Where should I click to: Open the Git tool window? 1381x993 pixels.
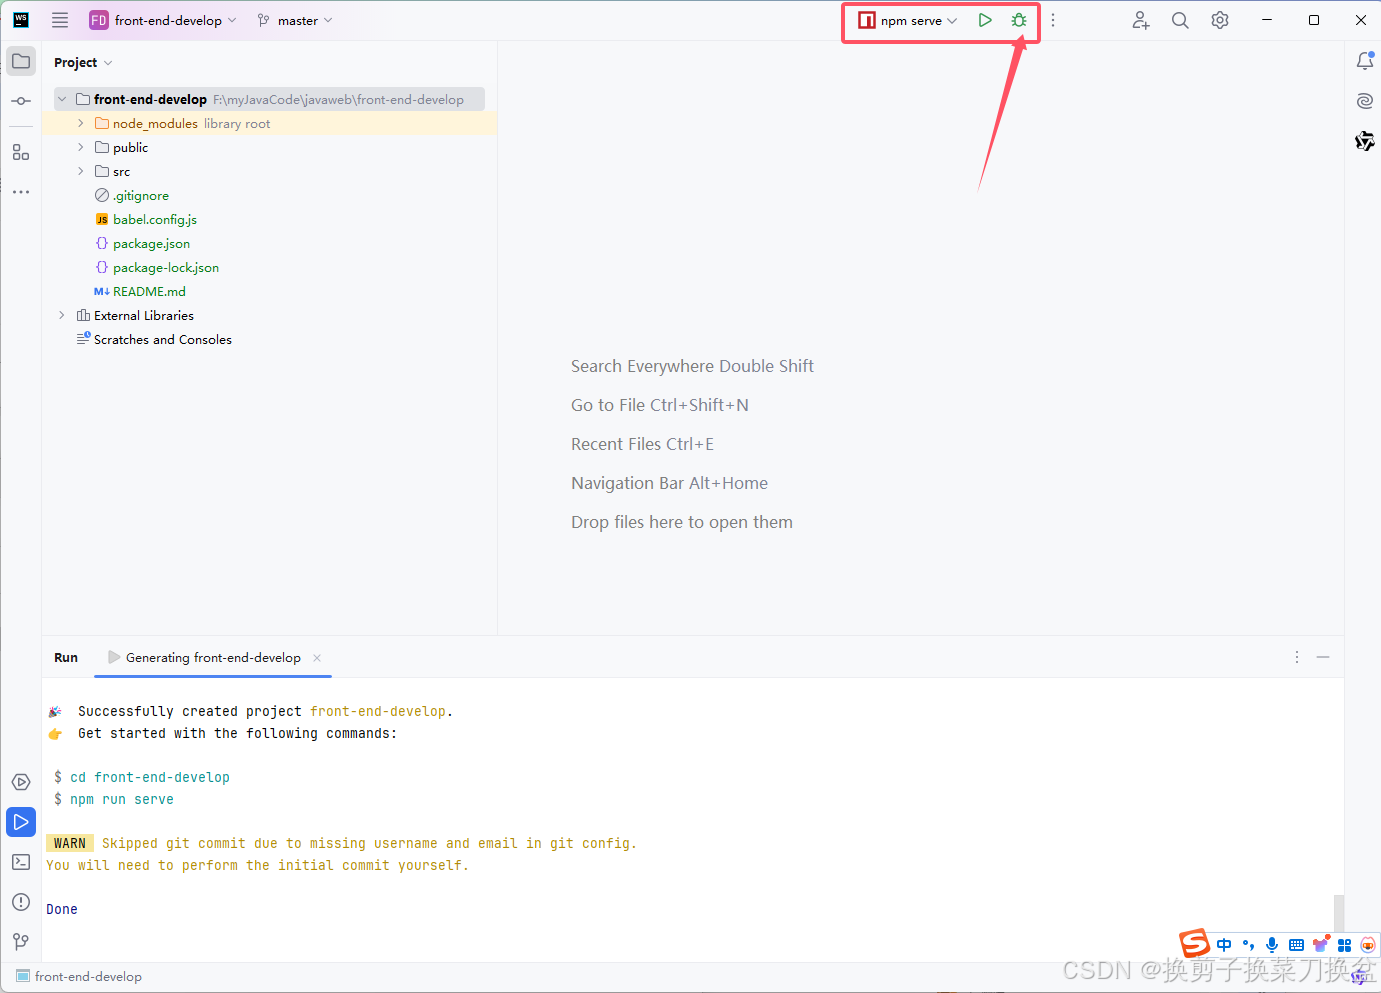21,941
